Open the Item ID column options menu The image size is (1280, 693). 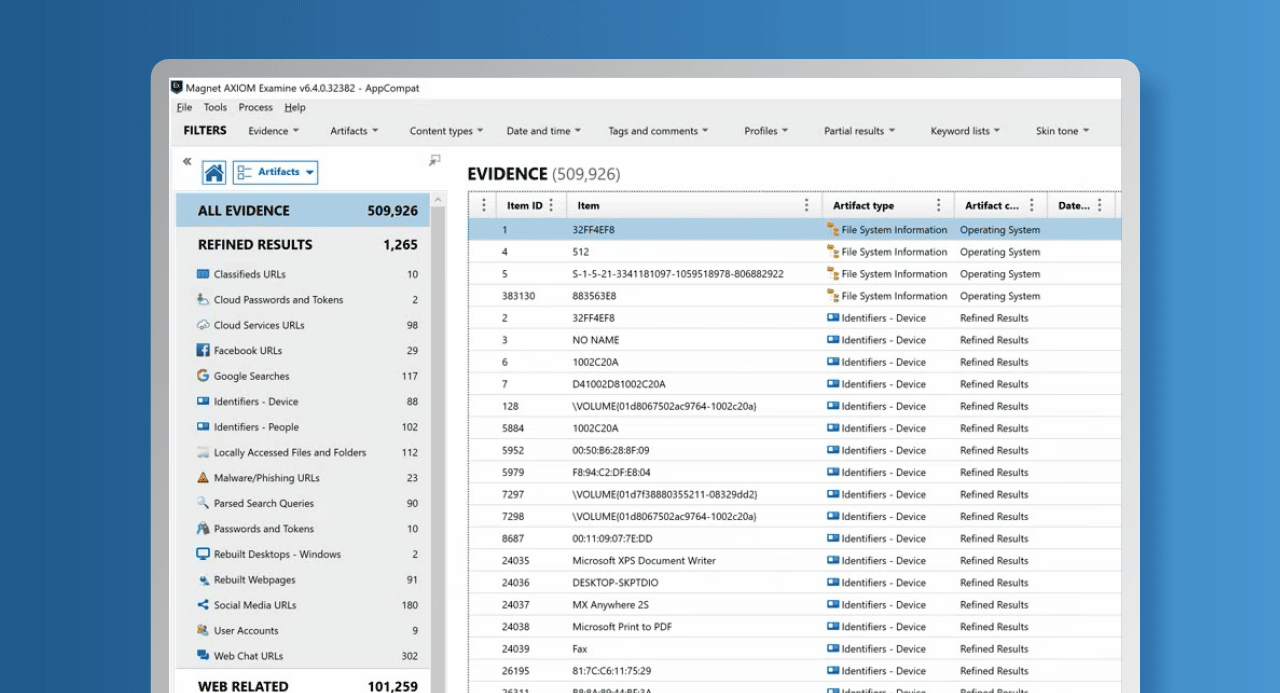[551, 205]
